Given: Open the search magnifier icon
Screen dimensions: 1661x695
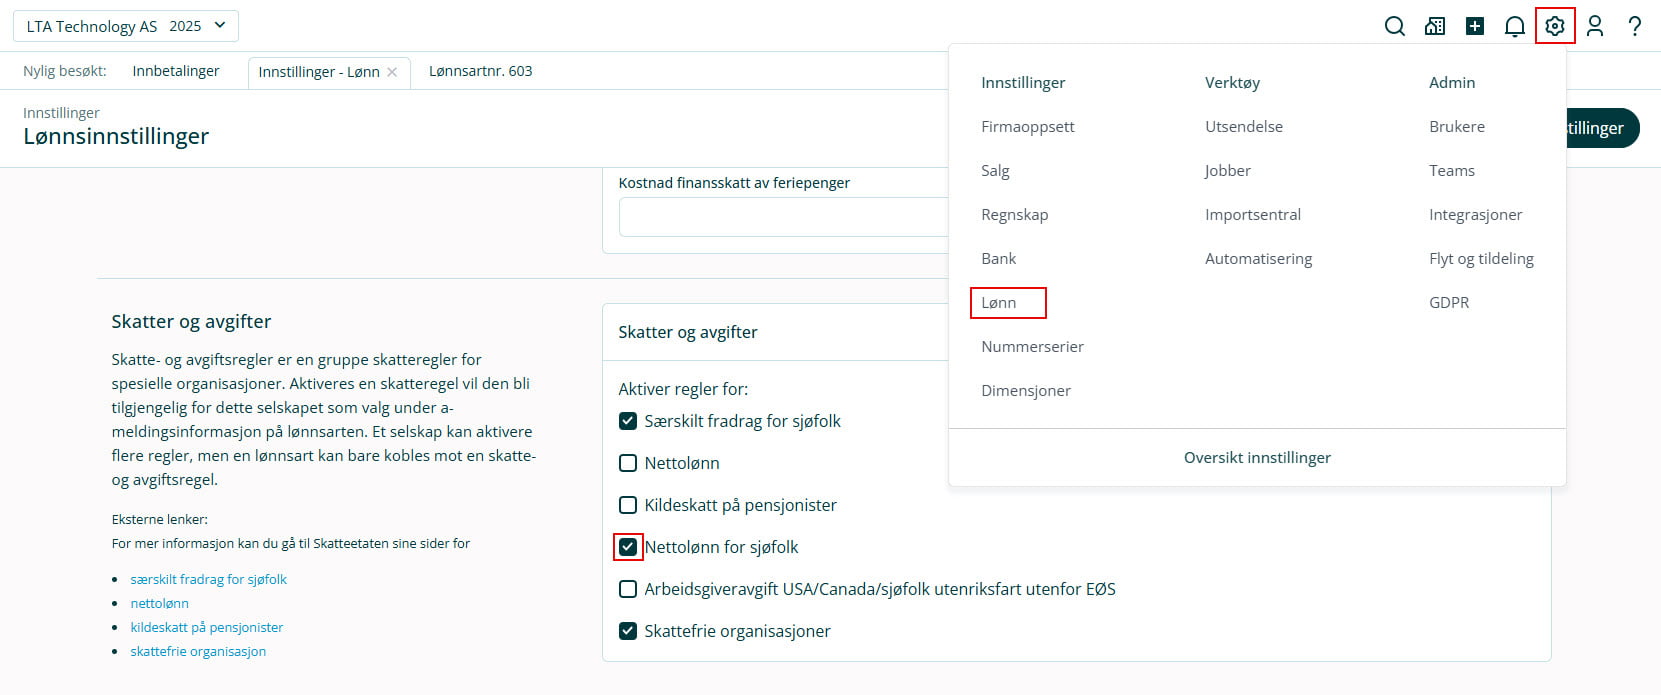Looking at the screenshot, I should point(1394,26).
